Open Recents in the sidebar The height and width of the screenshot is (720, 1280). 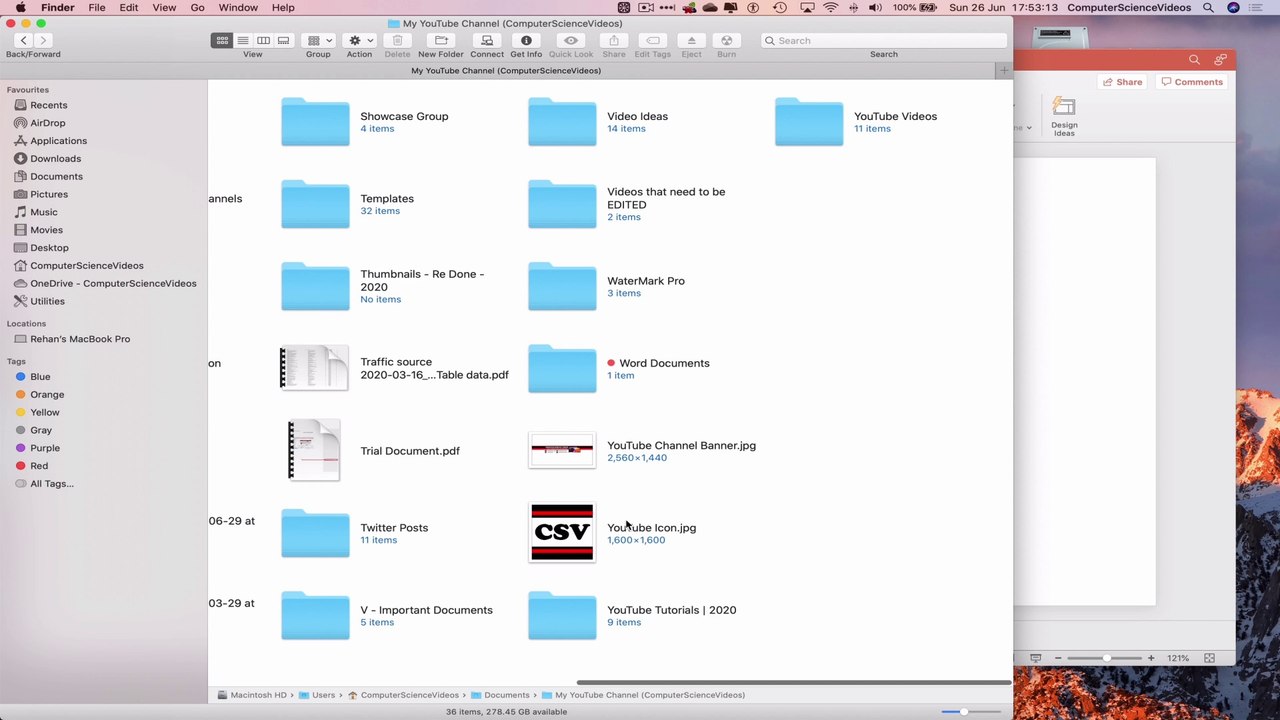48,105
